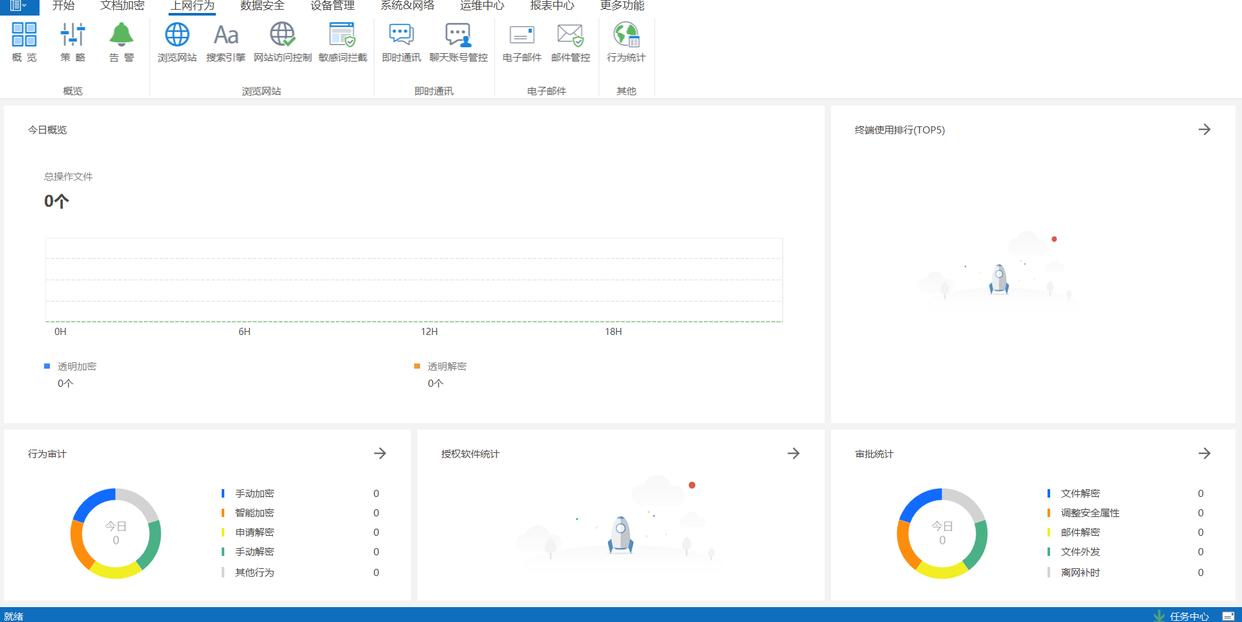This screenshot has width=1242, height=622.
Task: Open 任务中心 in the status bar
Action: pos(1188,615)
